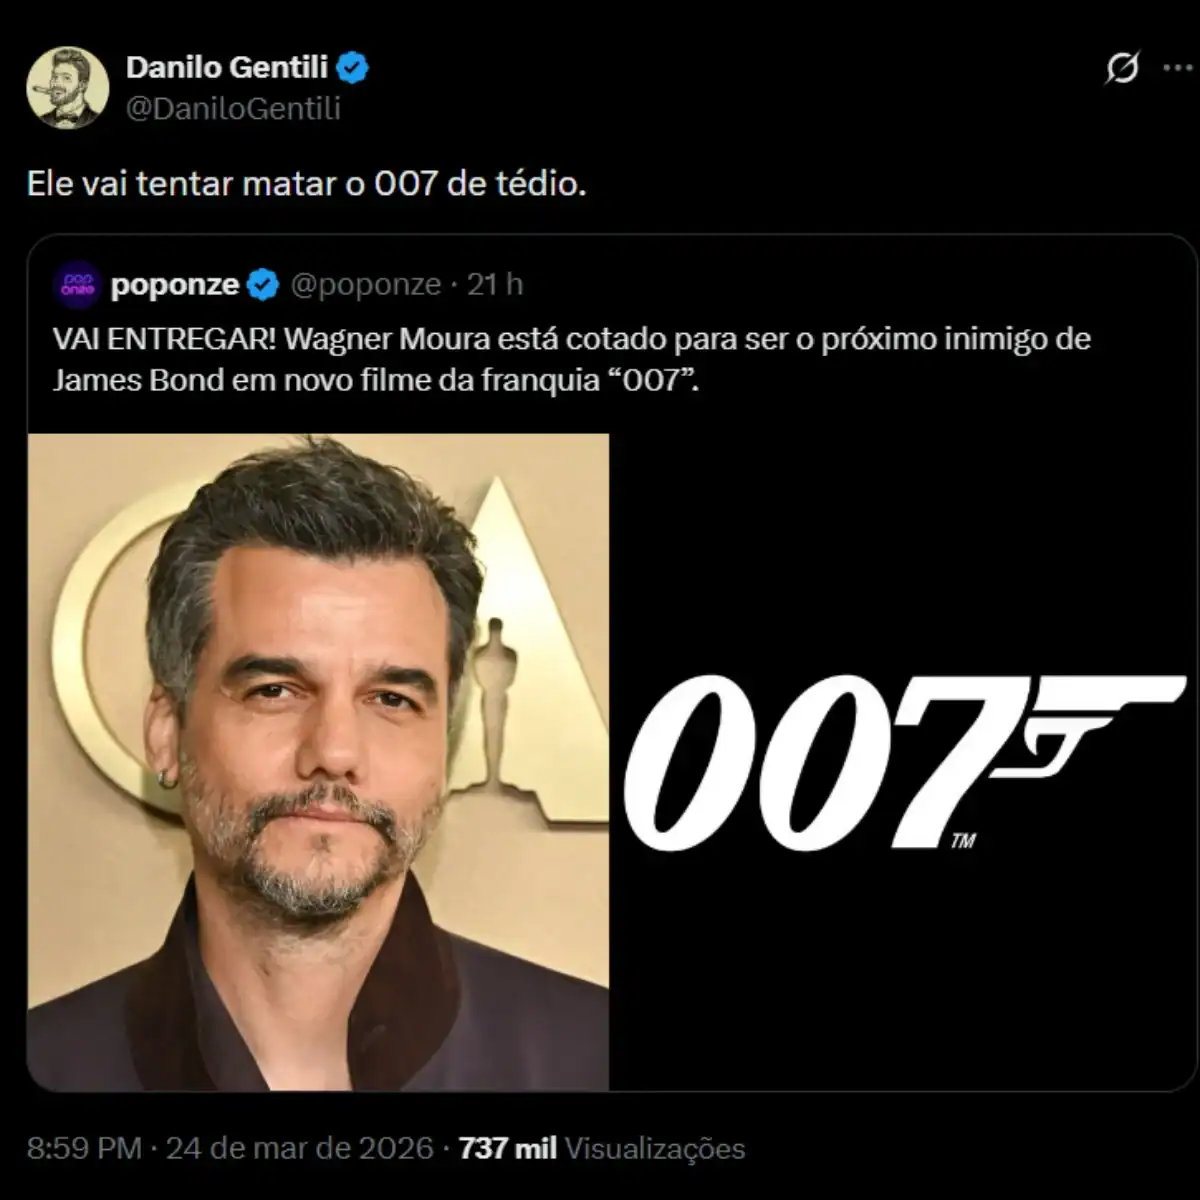Open Grok via the slashed-circle icon

coord(1122,68)
